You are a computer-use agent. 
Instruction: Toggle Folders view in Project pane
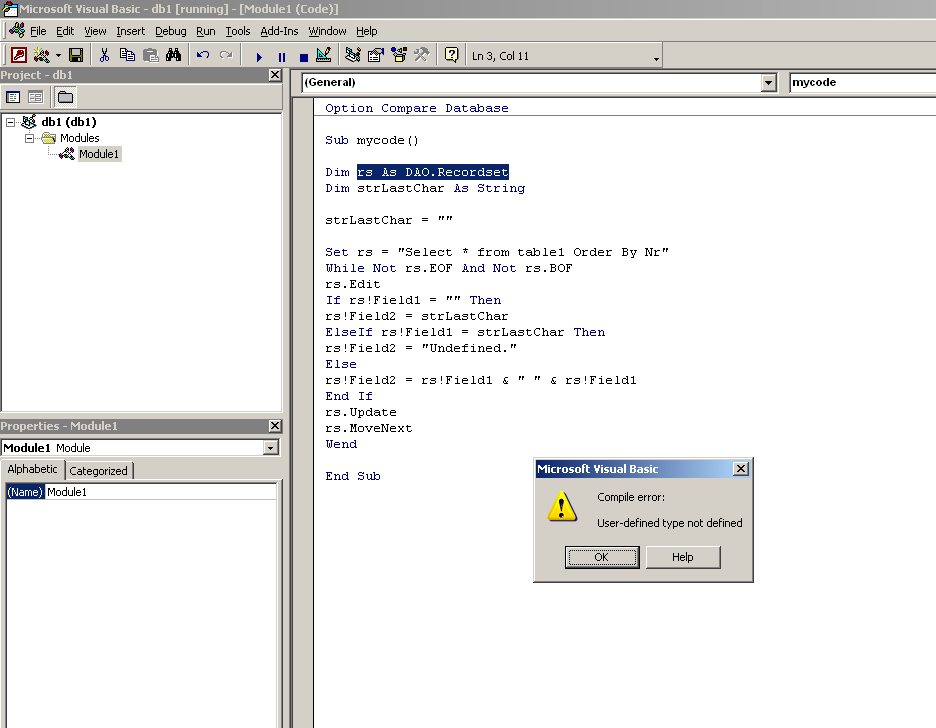pos(65,97)
